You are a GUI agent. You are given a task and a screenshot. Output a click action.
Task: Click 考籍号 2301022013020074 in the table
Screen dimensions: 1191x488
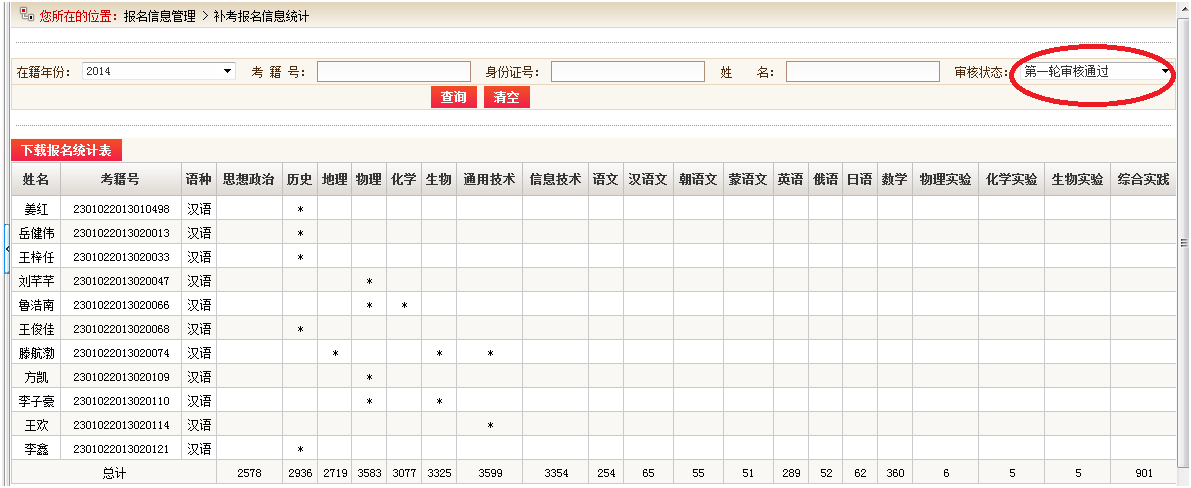[120, 353]
